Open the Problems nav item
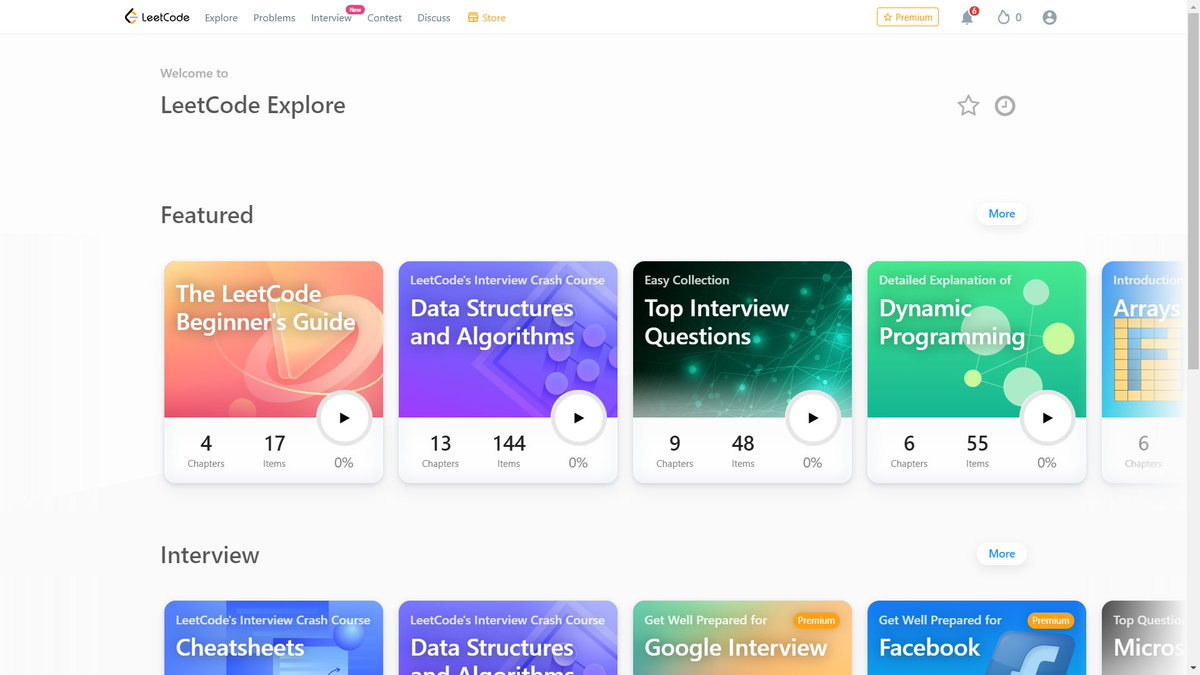The image size is (1200, 675). point(274,18)
